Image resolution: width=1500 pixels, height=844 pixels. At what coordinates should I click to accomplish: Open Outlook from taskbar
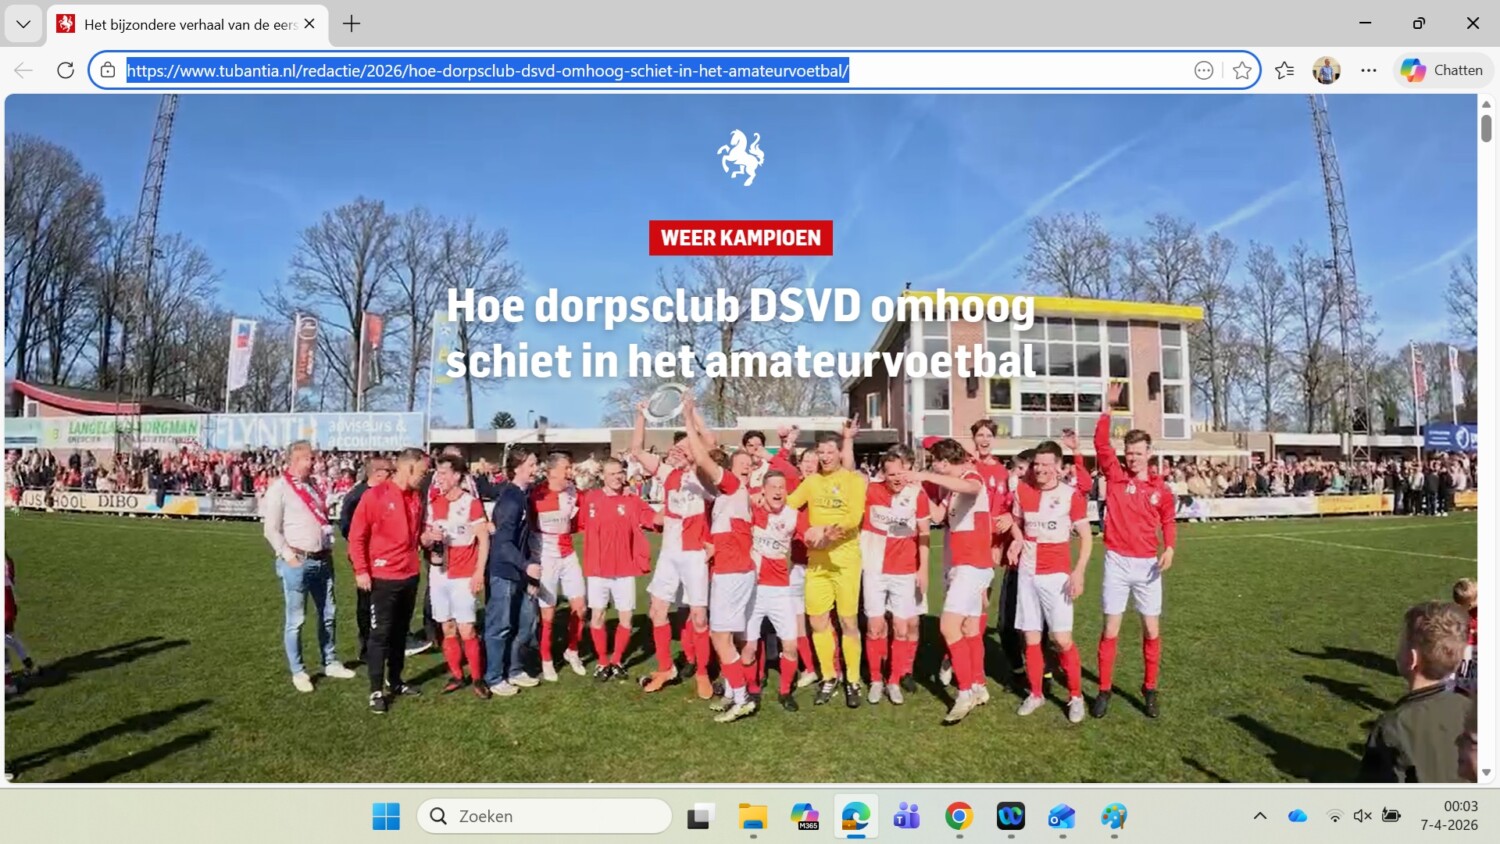1062,816
